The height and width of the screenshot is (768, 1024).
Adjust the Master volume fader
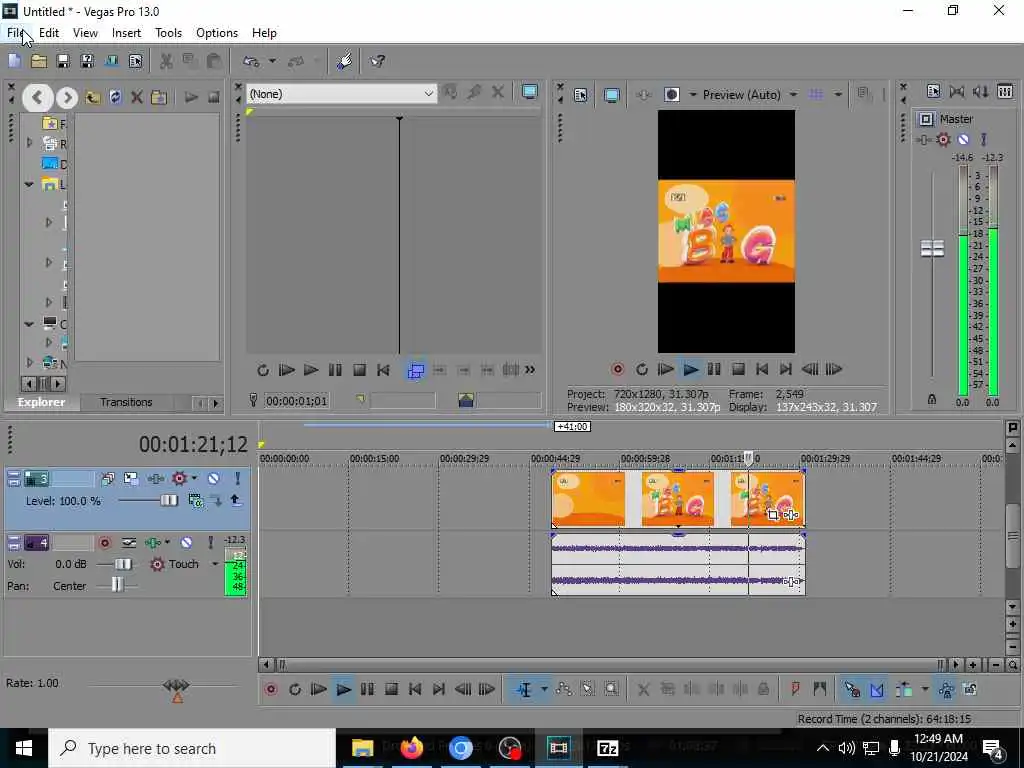point(932,248)
